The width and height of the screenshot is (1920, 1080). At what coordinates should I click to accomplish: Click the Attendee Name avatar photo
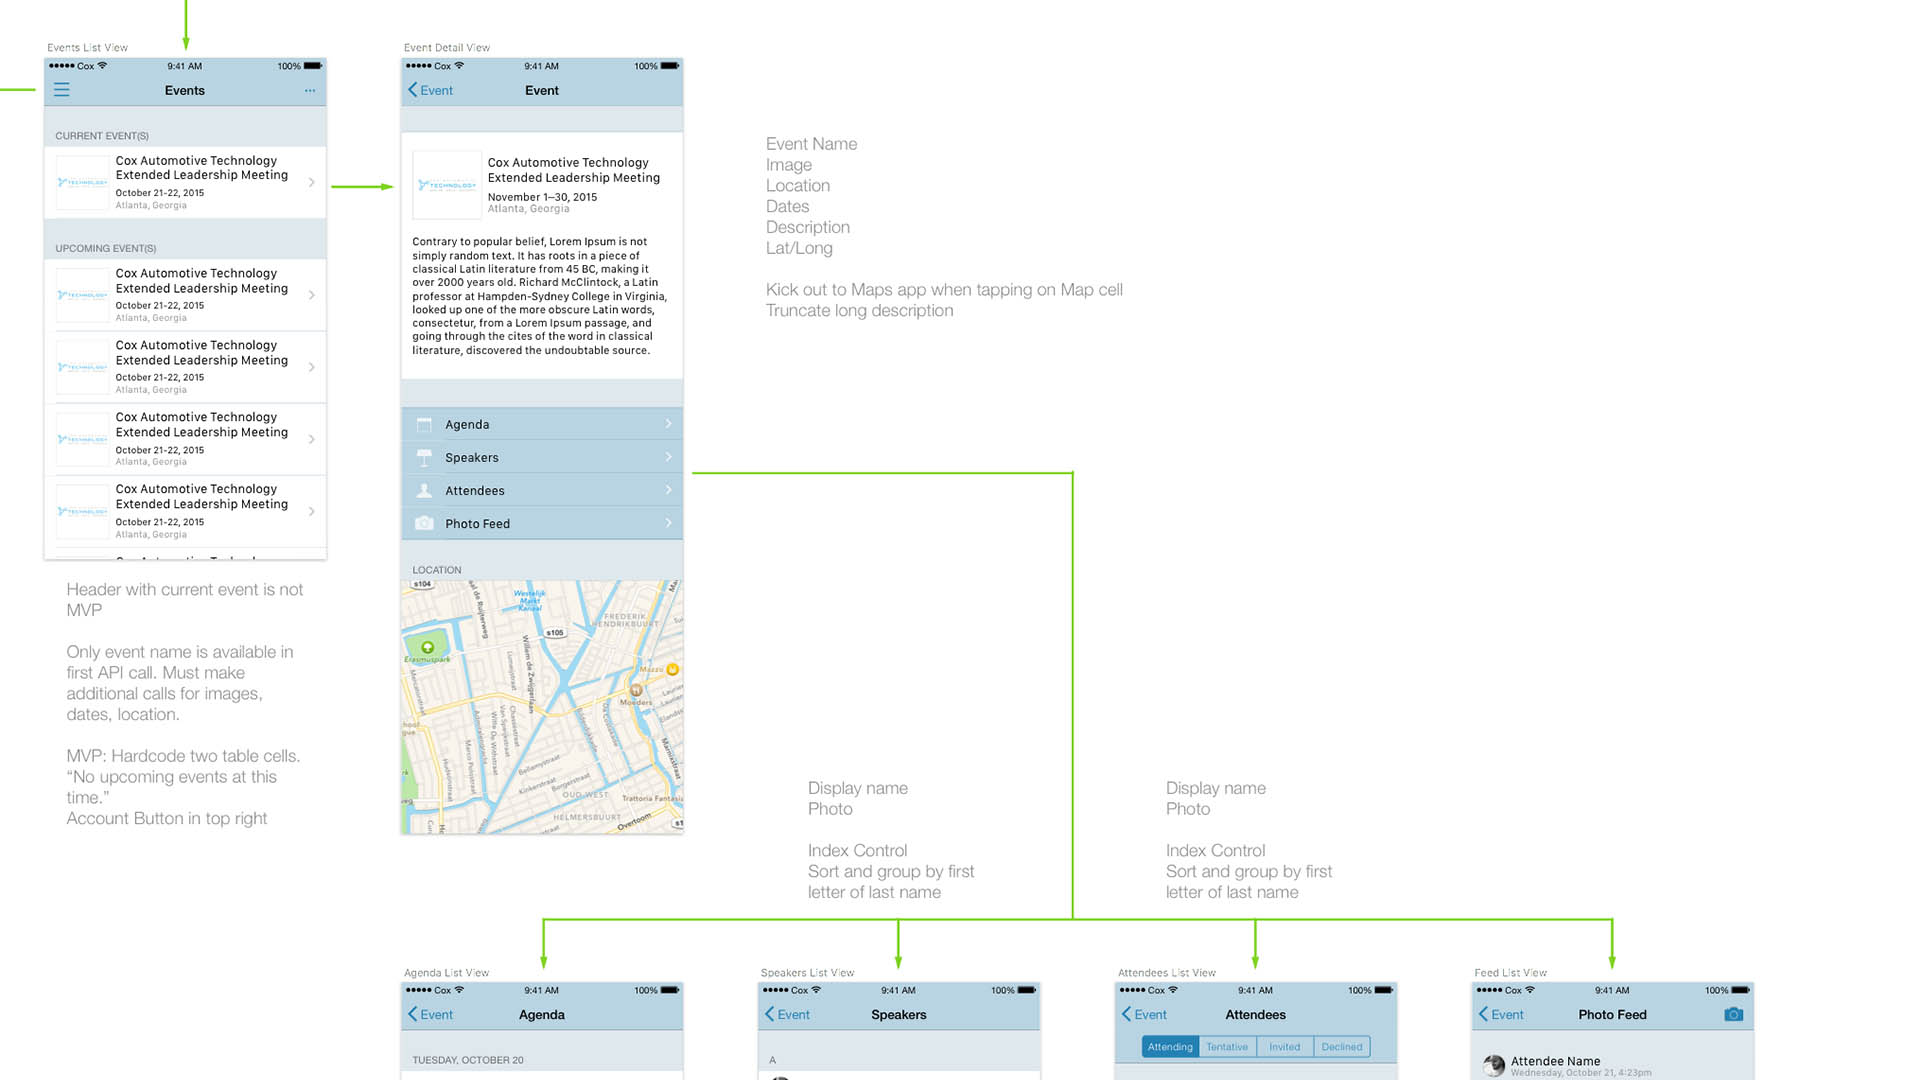click(1494, 1066)
